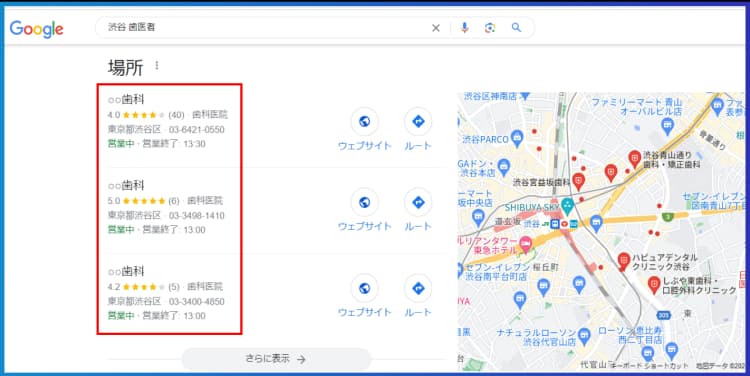
Task: Open the ○○歯科 listing rated 5.0
Action: [x=126, y=185]
